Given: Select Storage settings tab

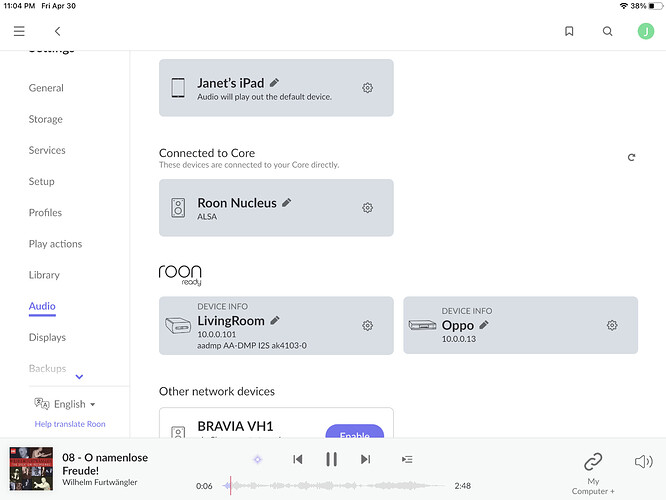Looking at the screenshot, I should point(45,119).
